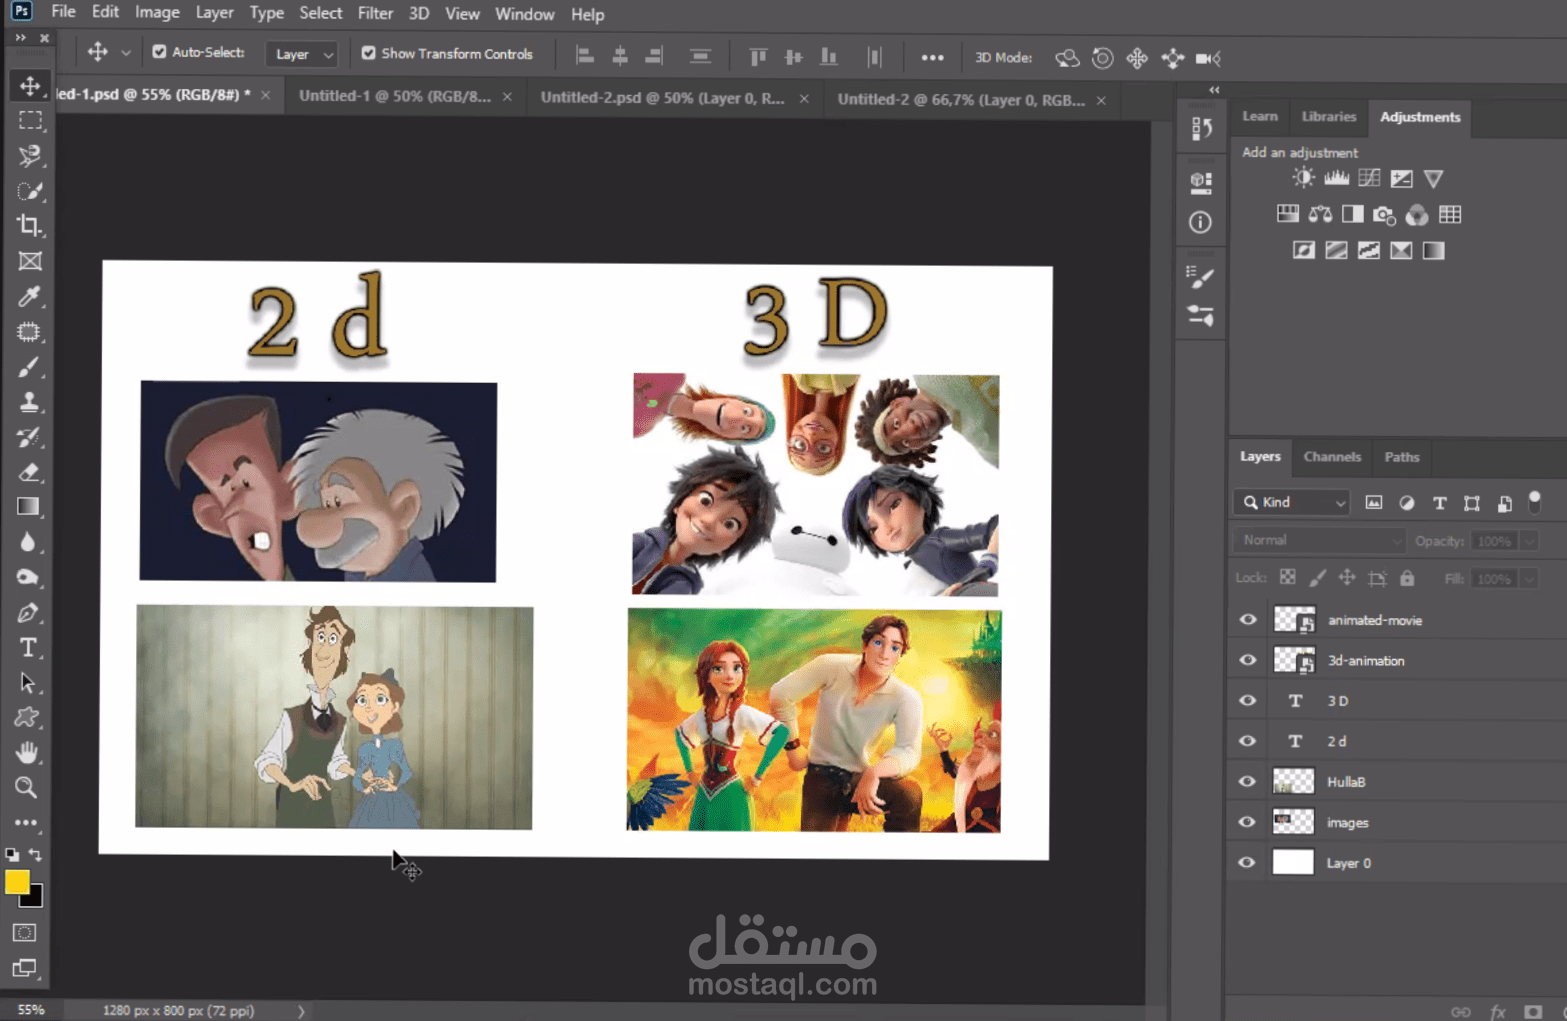Select the Eyedropper tool
This screenshot has width=1567, height=1021.
(29, 296)
